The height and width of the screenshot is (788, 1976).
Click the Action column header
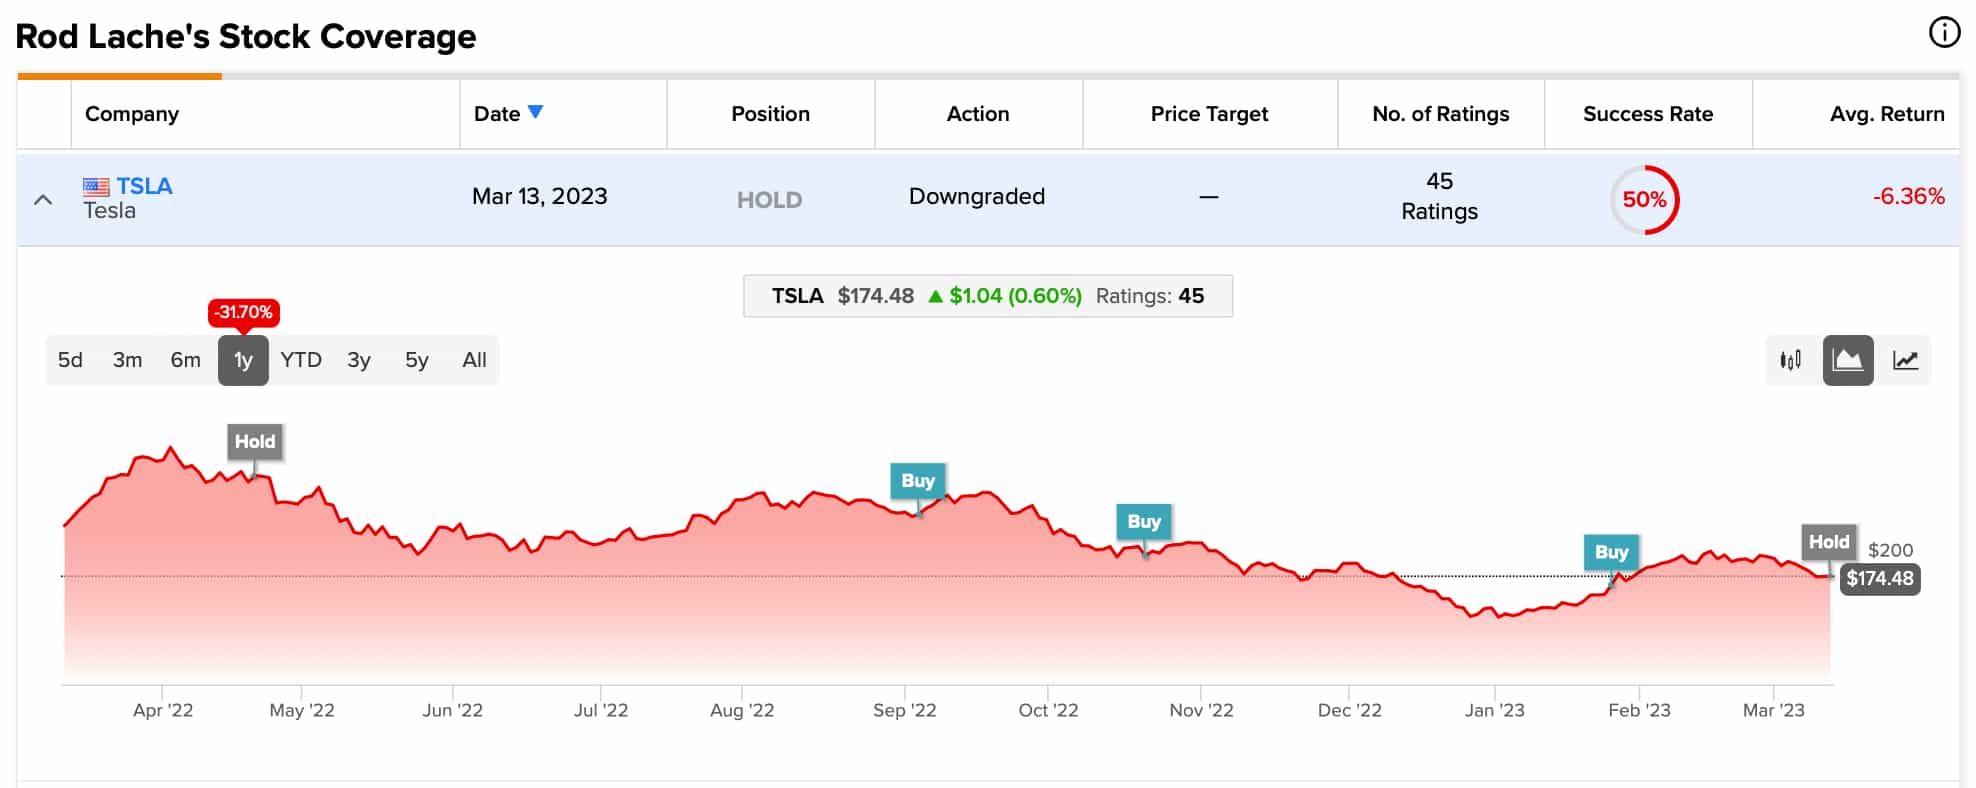(978, 114)
